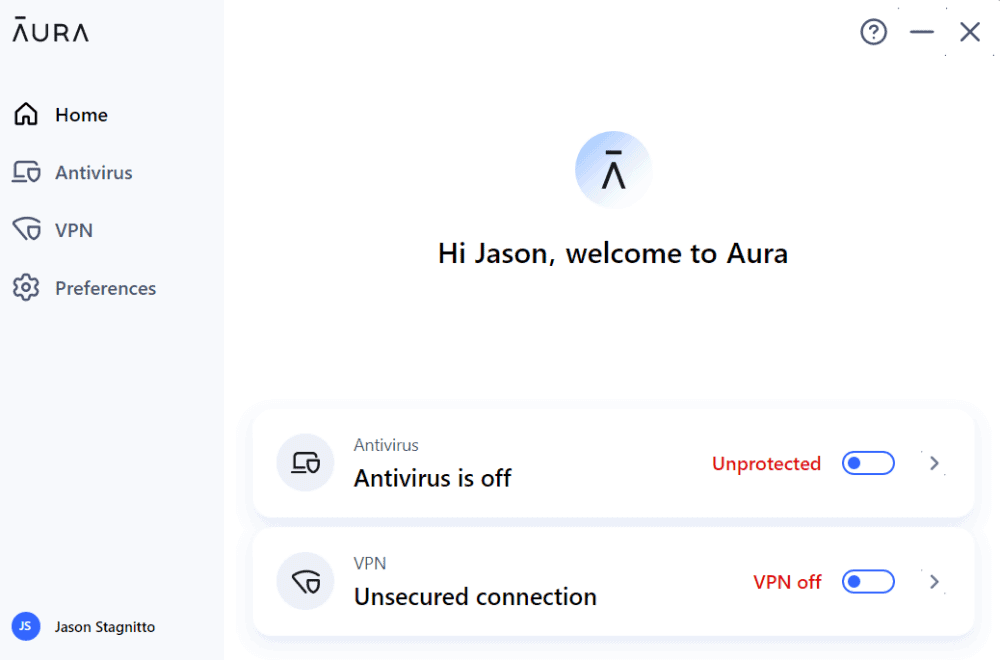Open Jason Stagnitto account name
Viewport: 1000px width, 660px height.
click(x=105, y=627)
